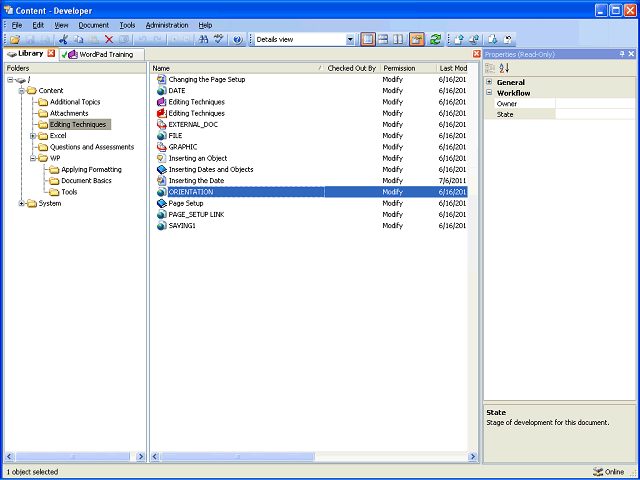Click the icon beside Changing the Page Setup
Viewport: 640px width, 480px height.
(x=162, y=80)
